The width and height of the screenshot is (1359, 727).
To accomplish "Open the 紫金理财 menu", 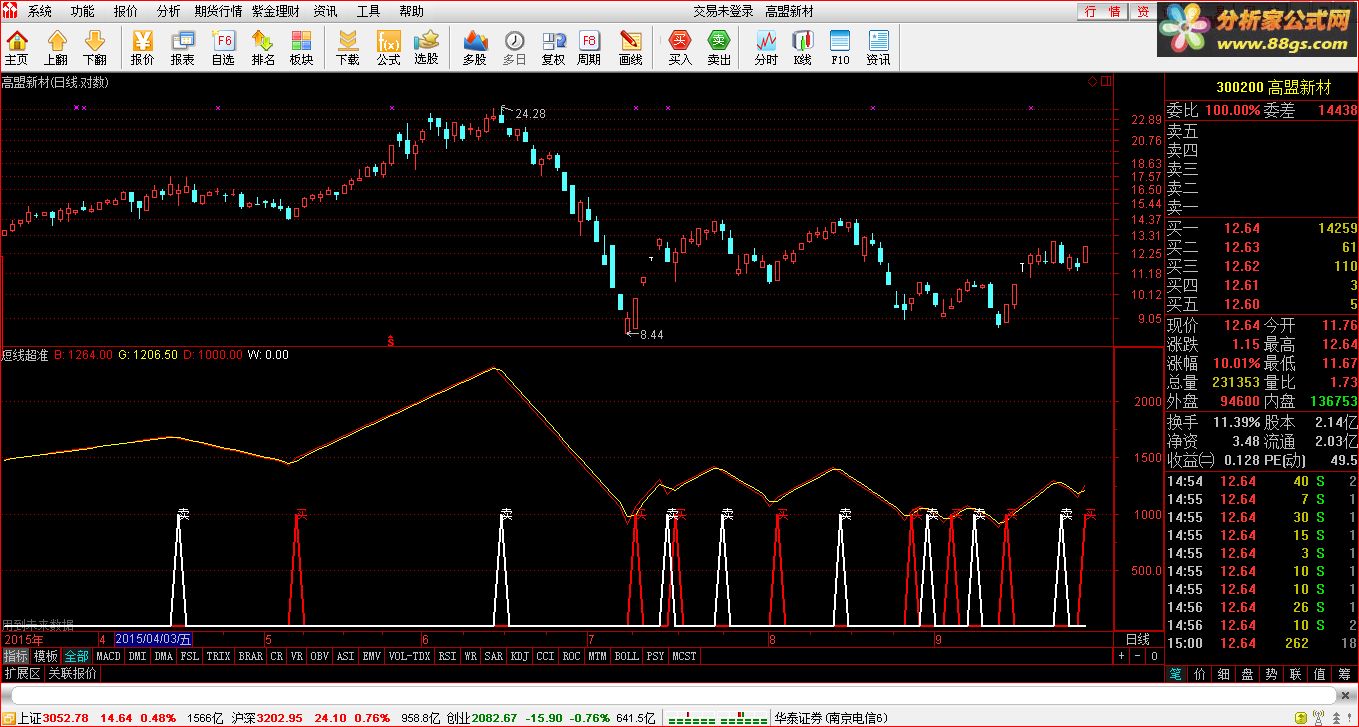I will pos(276,11).
